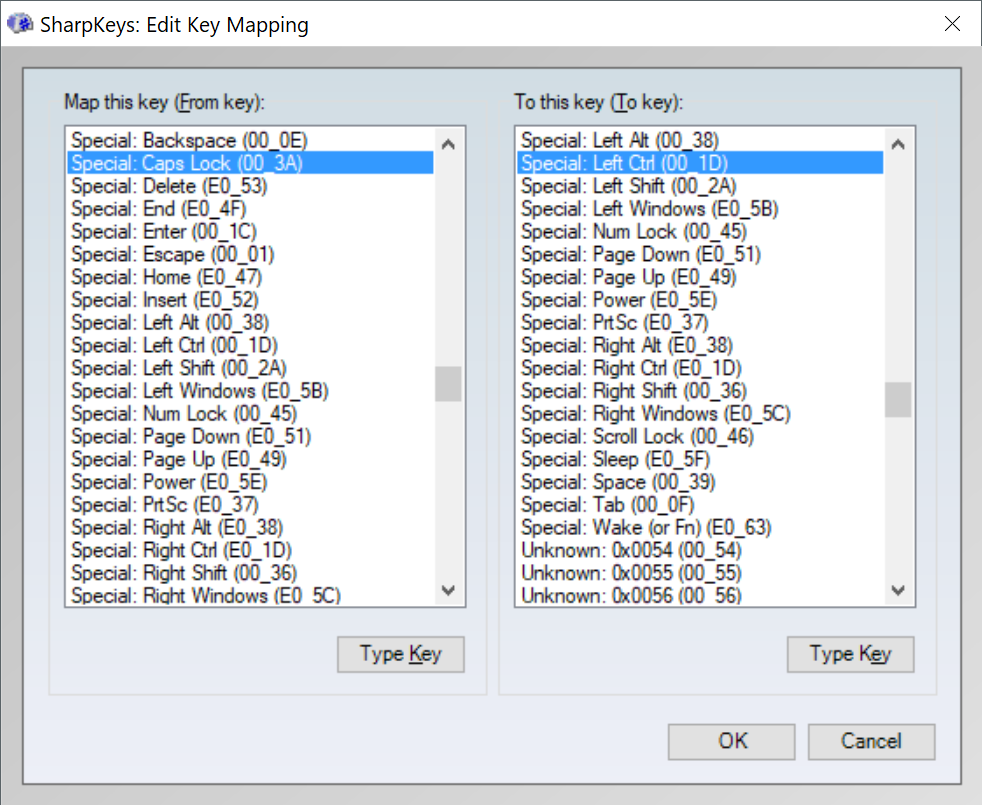Select PrtSc (E0_37) in To key list
The image size is (982, 805).
click(x=700, y=322)
